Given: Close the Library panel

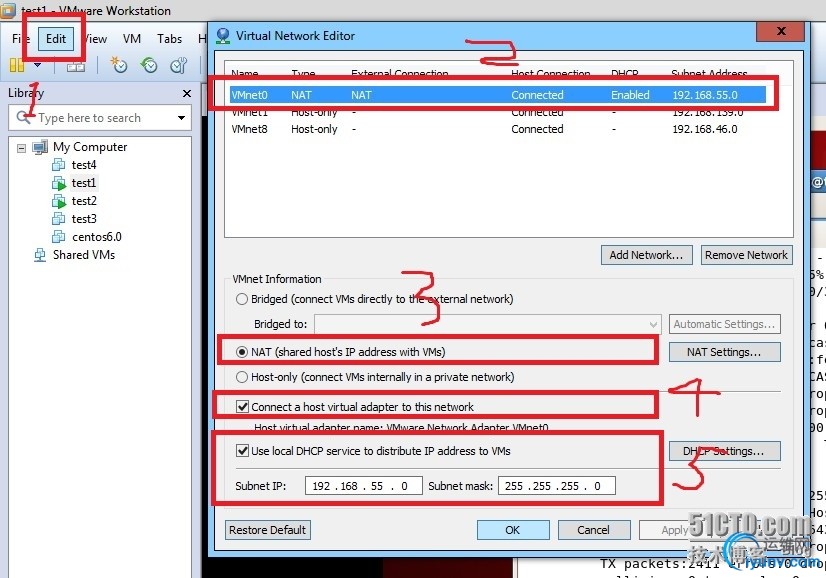Looking at the screenshot, I should 186,93.
